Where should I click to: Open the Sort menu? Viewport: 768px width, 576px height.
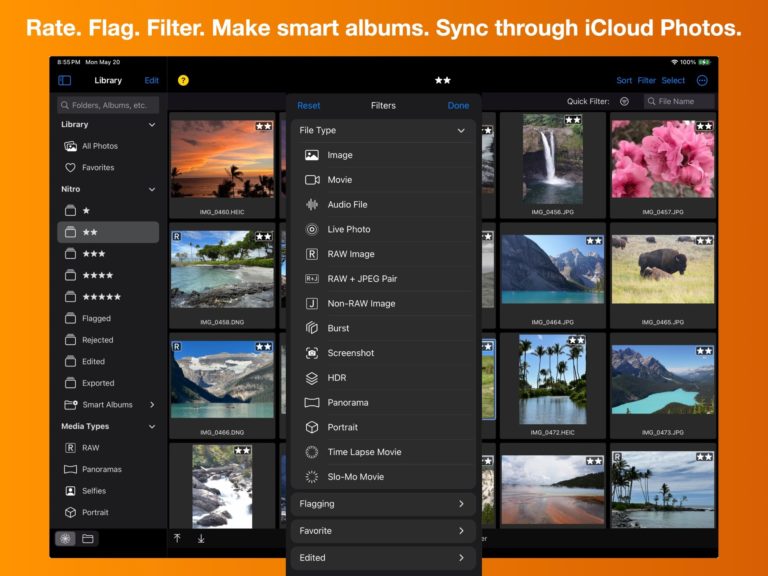[624, 80]
